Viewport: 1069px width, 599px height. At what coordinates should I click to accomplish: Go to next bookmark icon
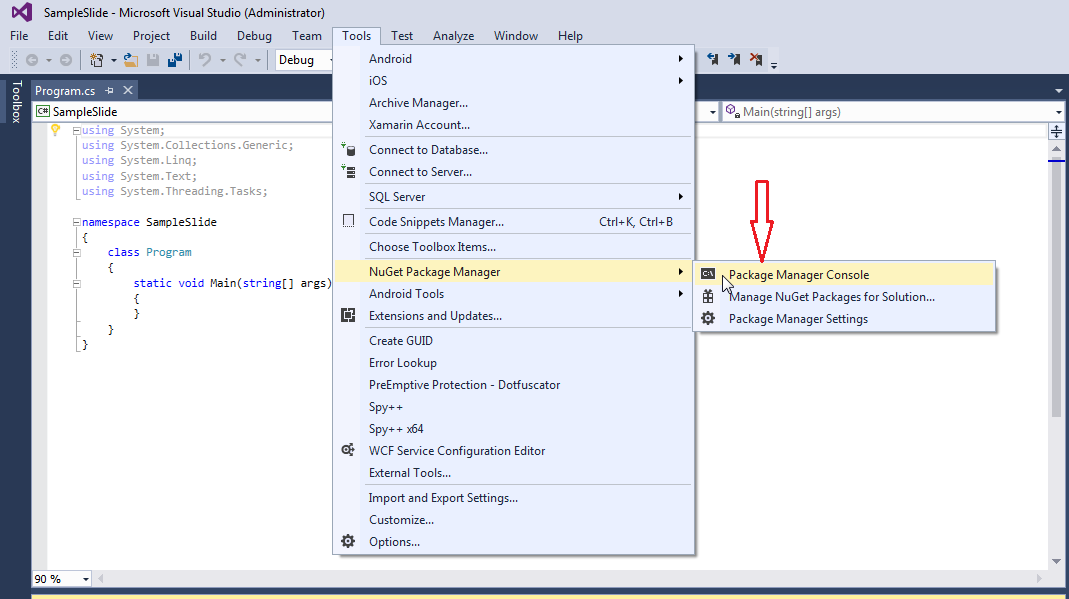click(x=734, y=60)
